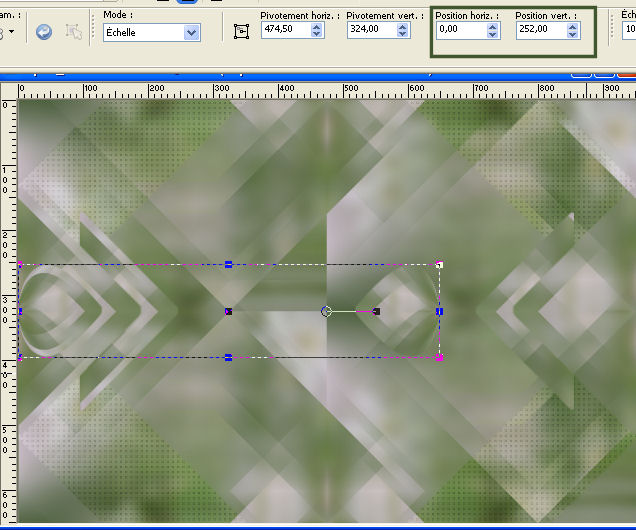Increase Pivotement vert. with up arrow
The width and height of the screenshot is (636, 530).
pyautogui.click(x=402, y=26)
